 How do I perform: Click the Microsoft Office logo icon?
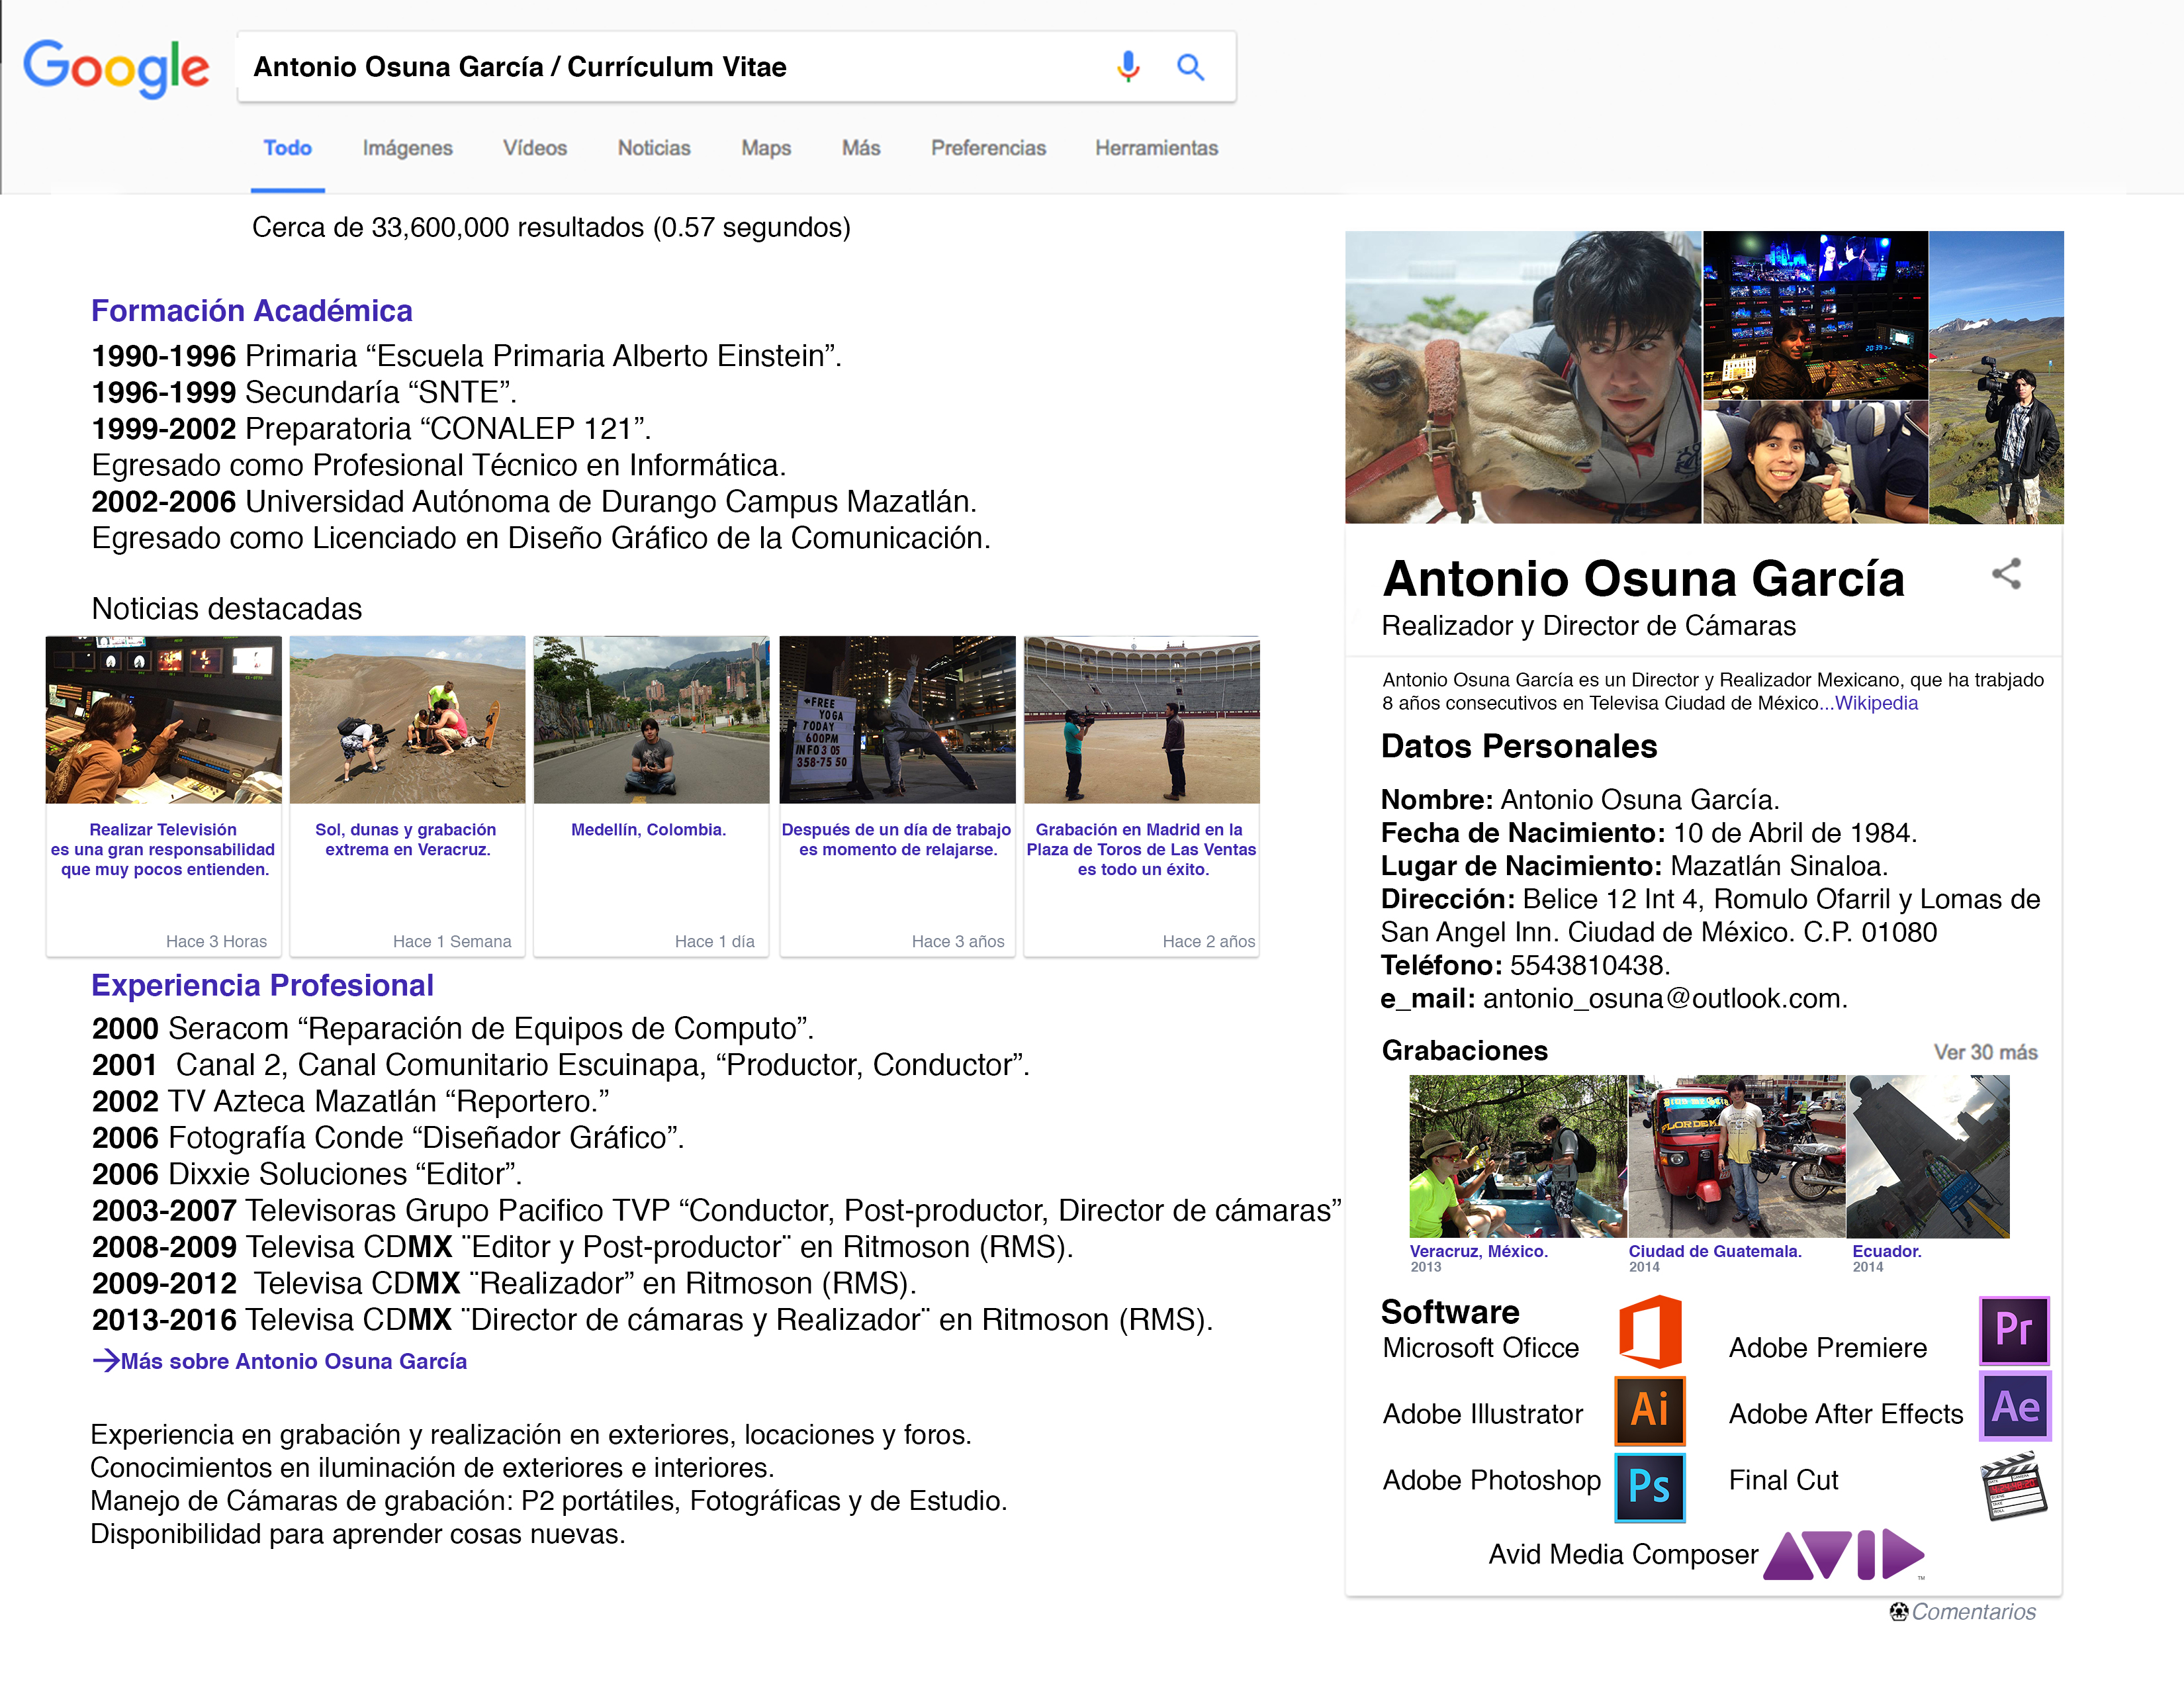tap(1650, 1331)
